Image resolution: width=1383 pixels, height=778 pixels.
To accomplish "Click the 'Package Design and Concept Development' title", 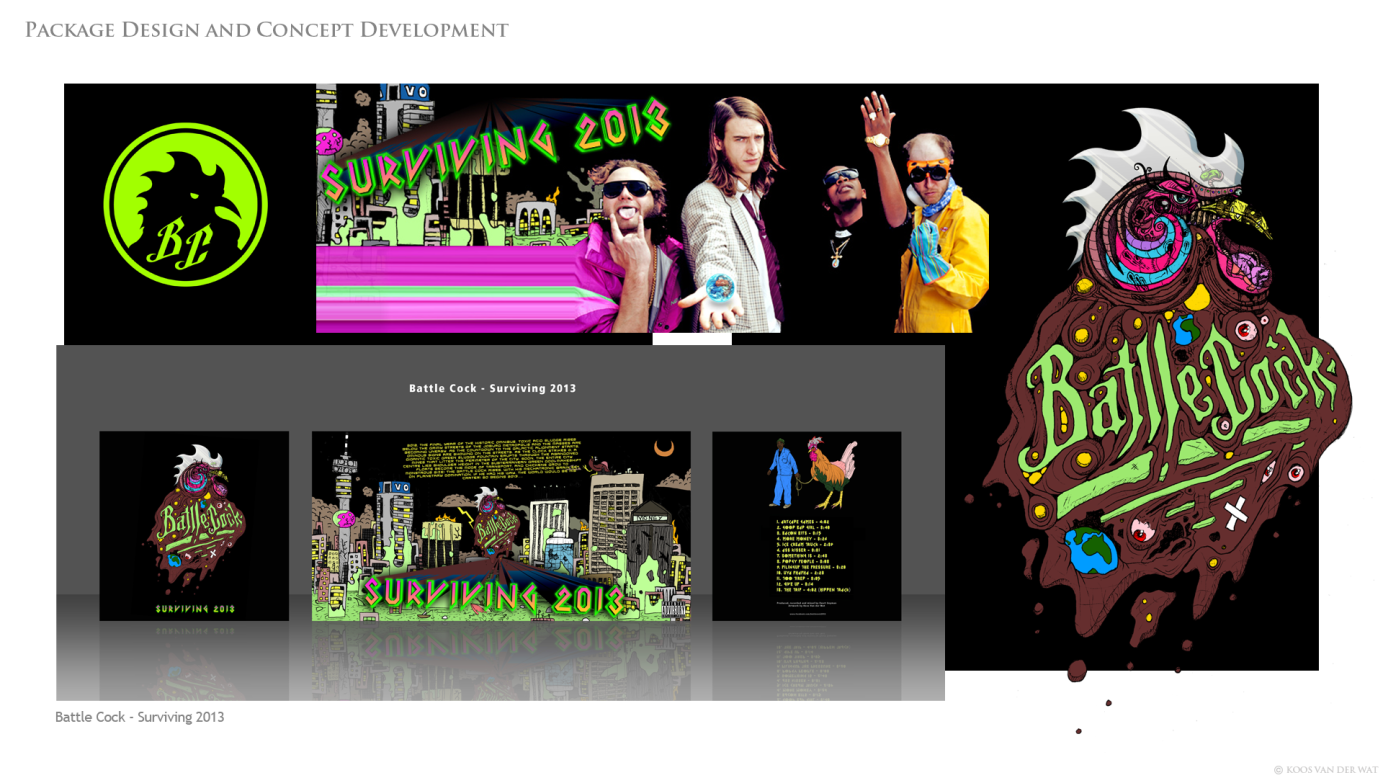I will (x=267, y=30).
